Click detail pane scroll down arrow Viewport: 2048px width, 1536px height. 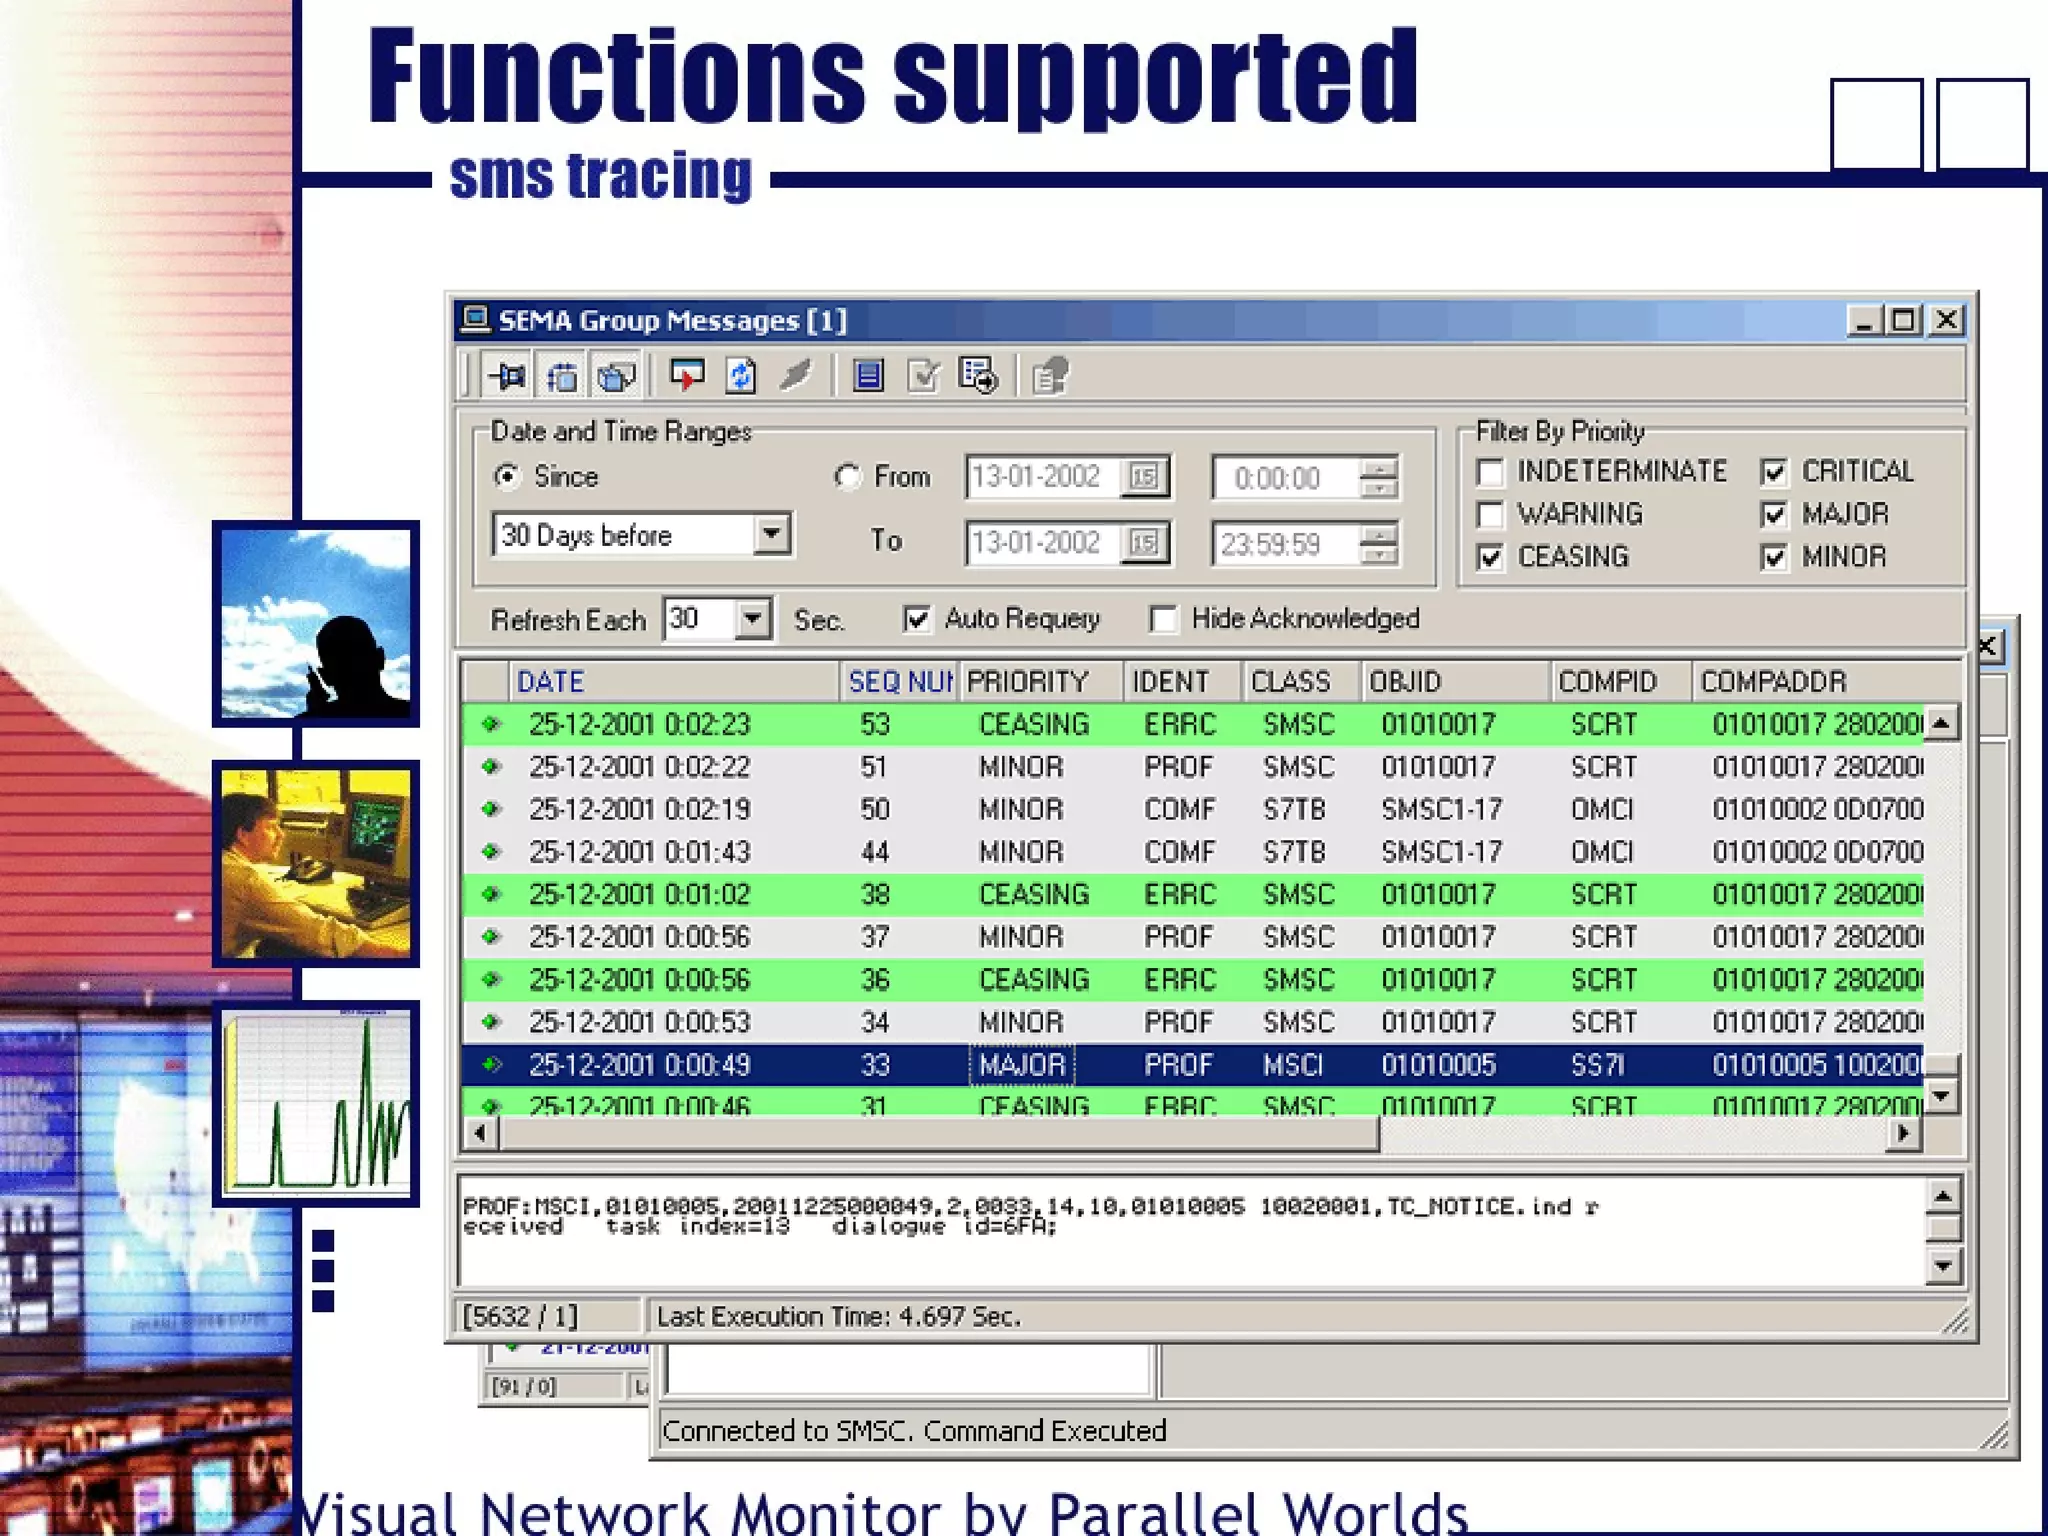click(x=1942, y=1267)
